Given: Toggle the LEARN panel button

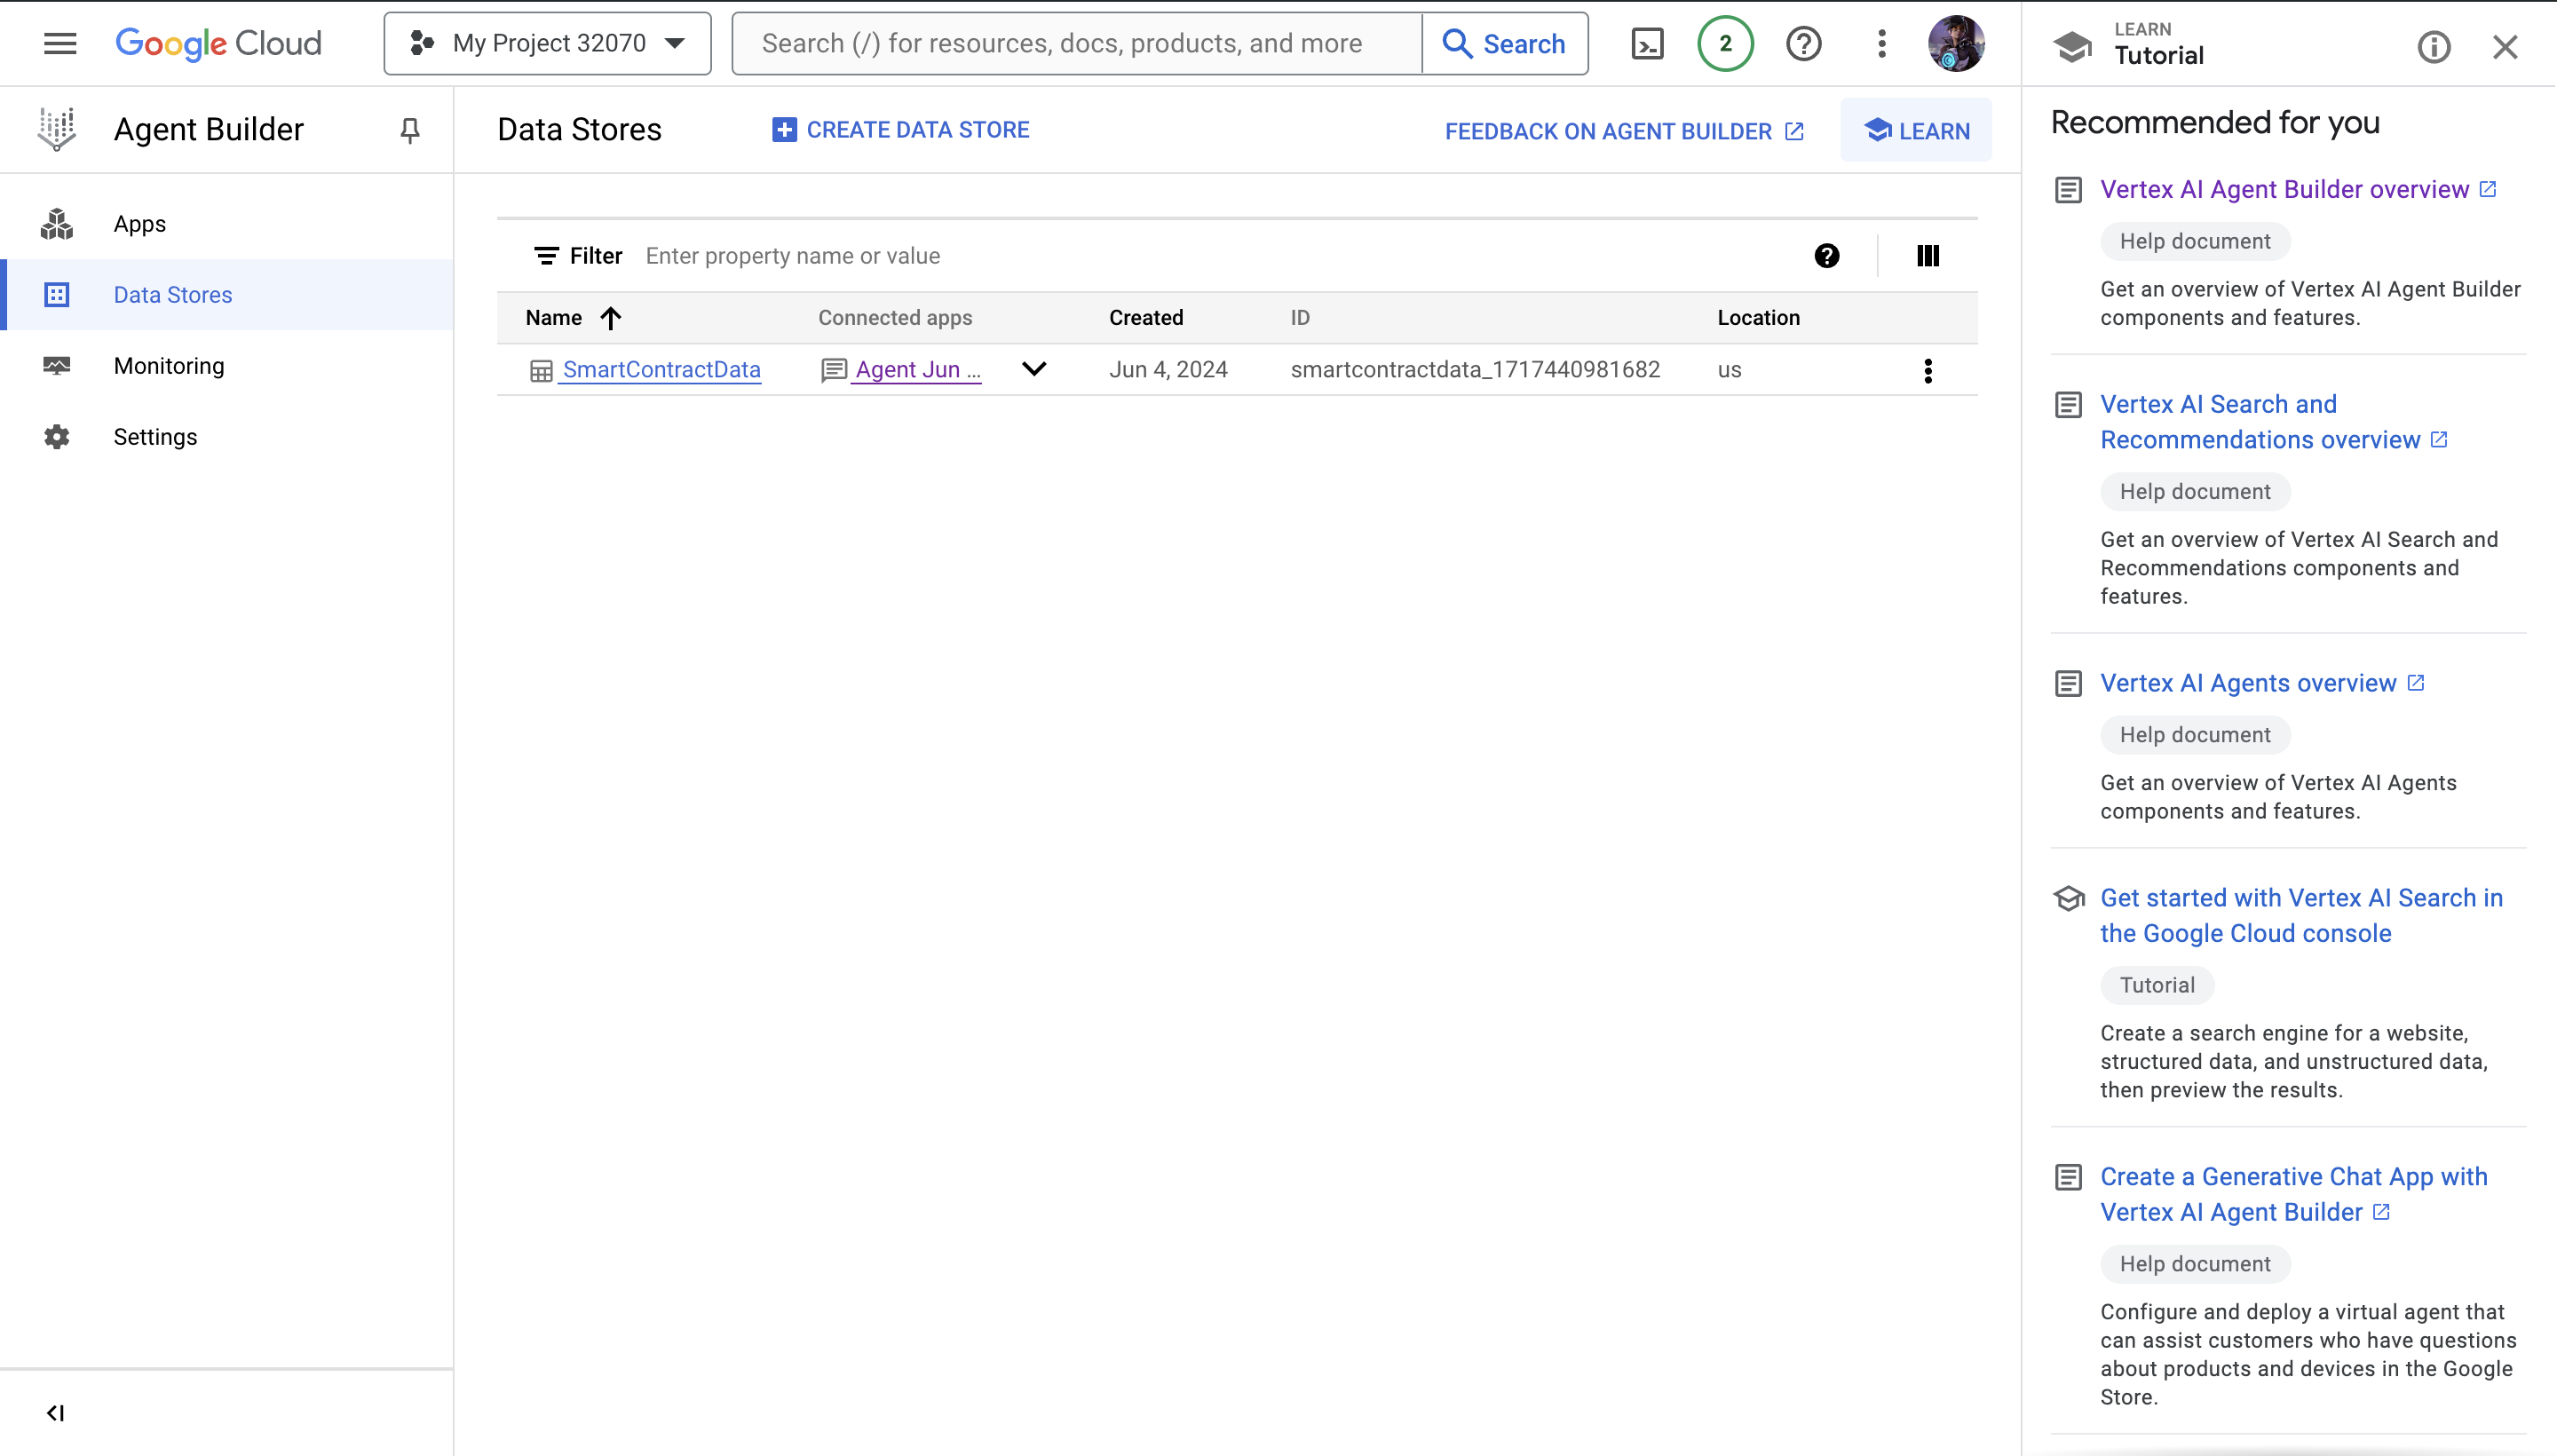Looking at the screenshot, I should point(1915,131).
